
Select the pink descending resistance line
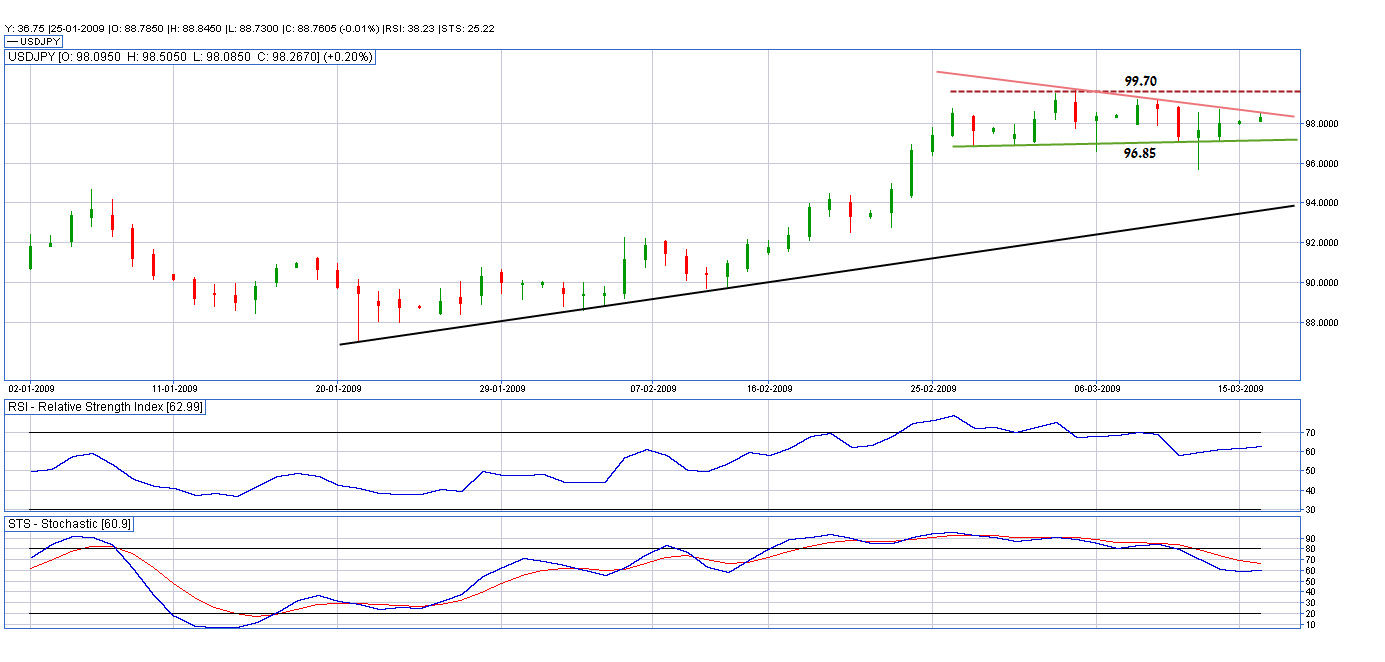[x=1115, y=94]
